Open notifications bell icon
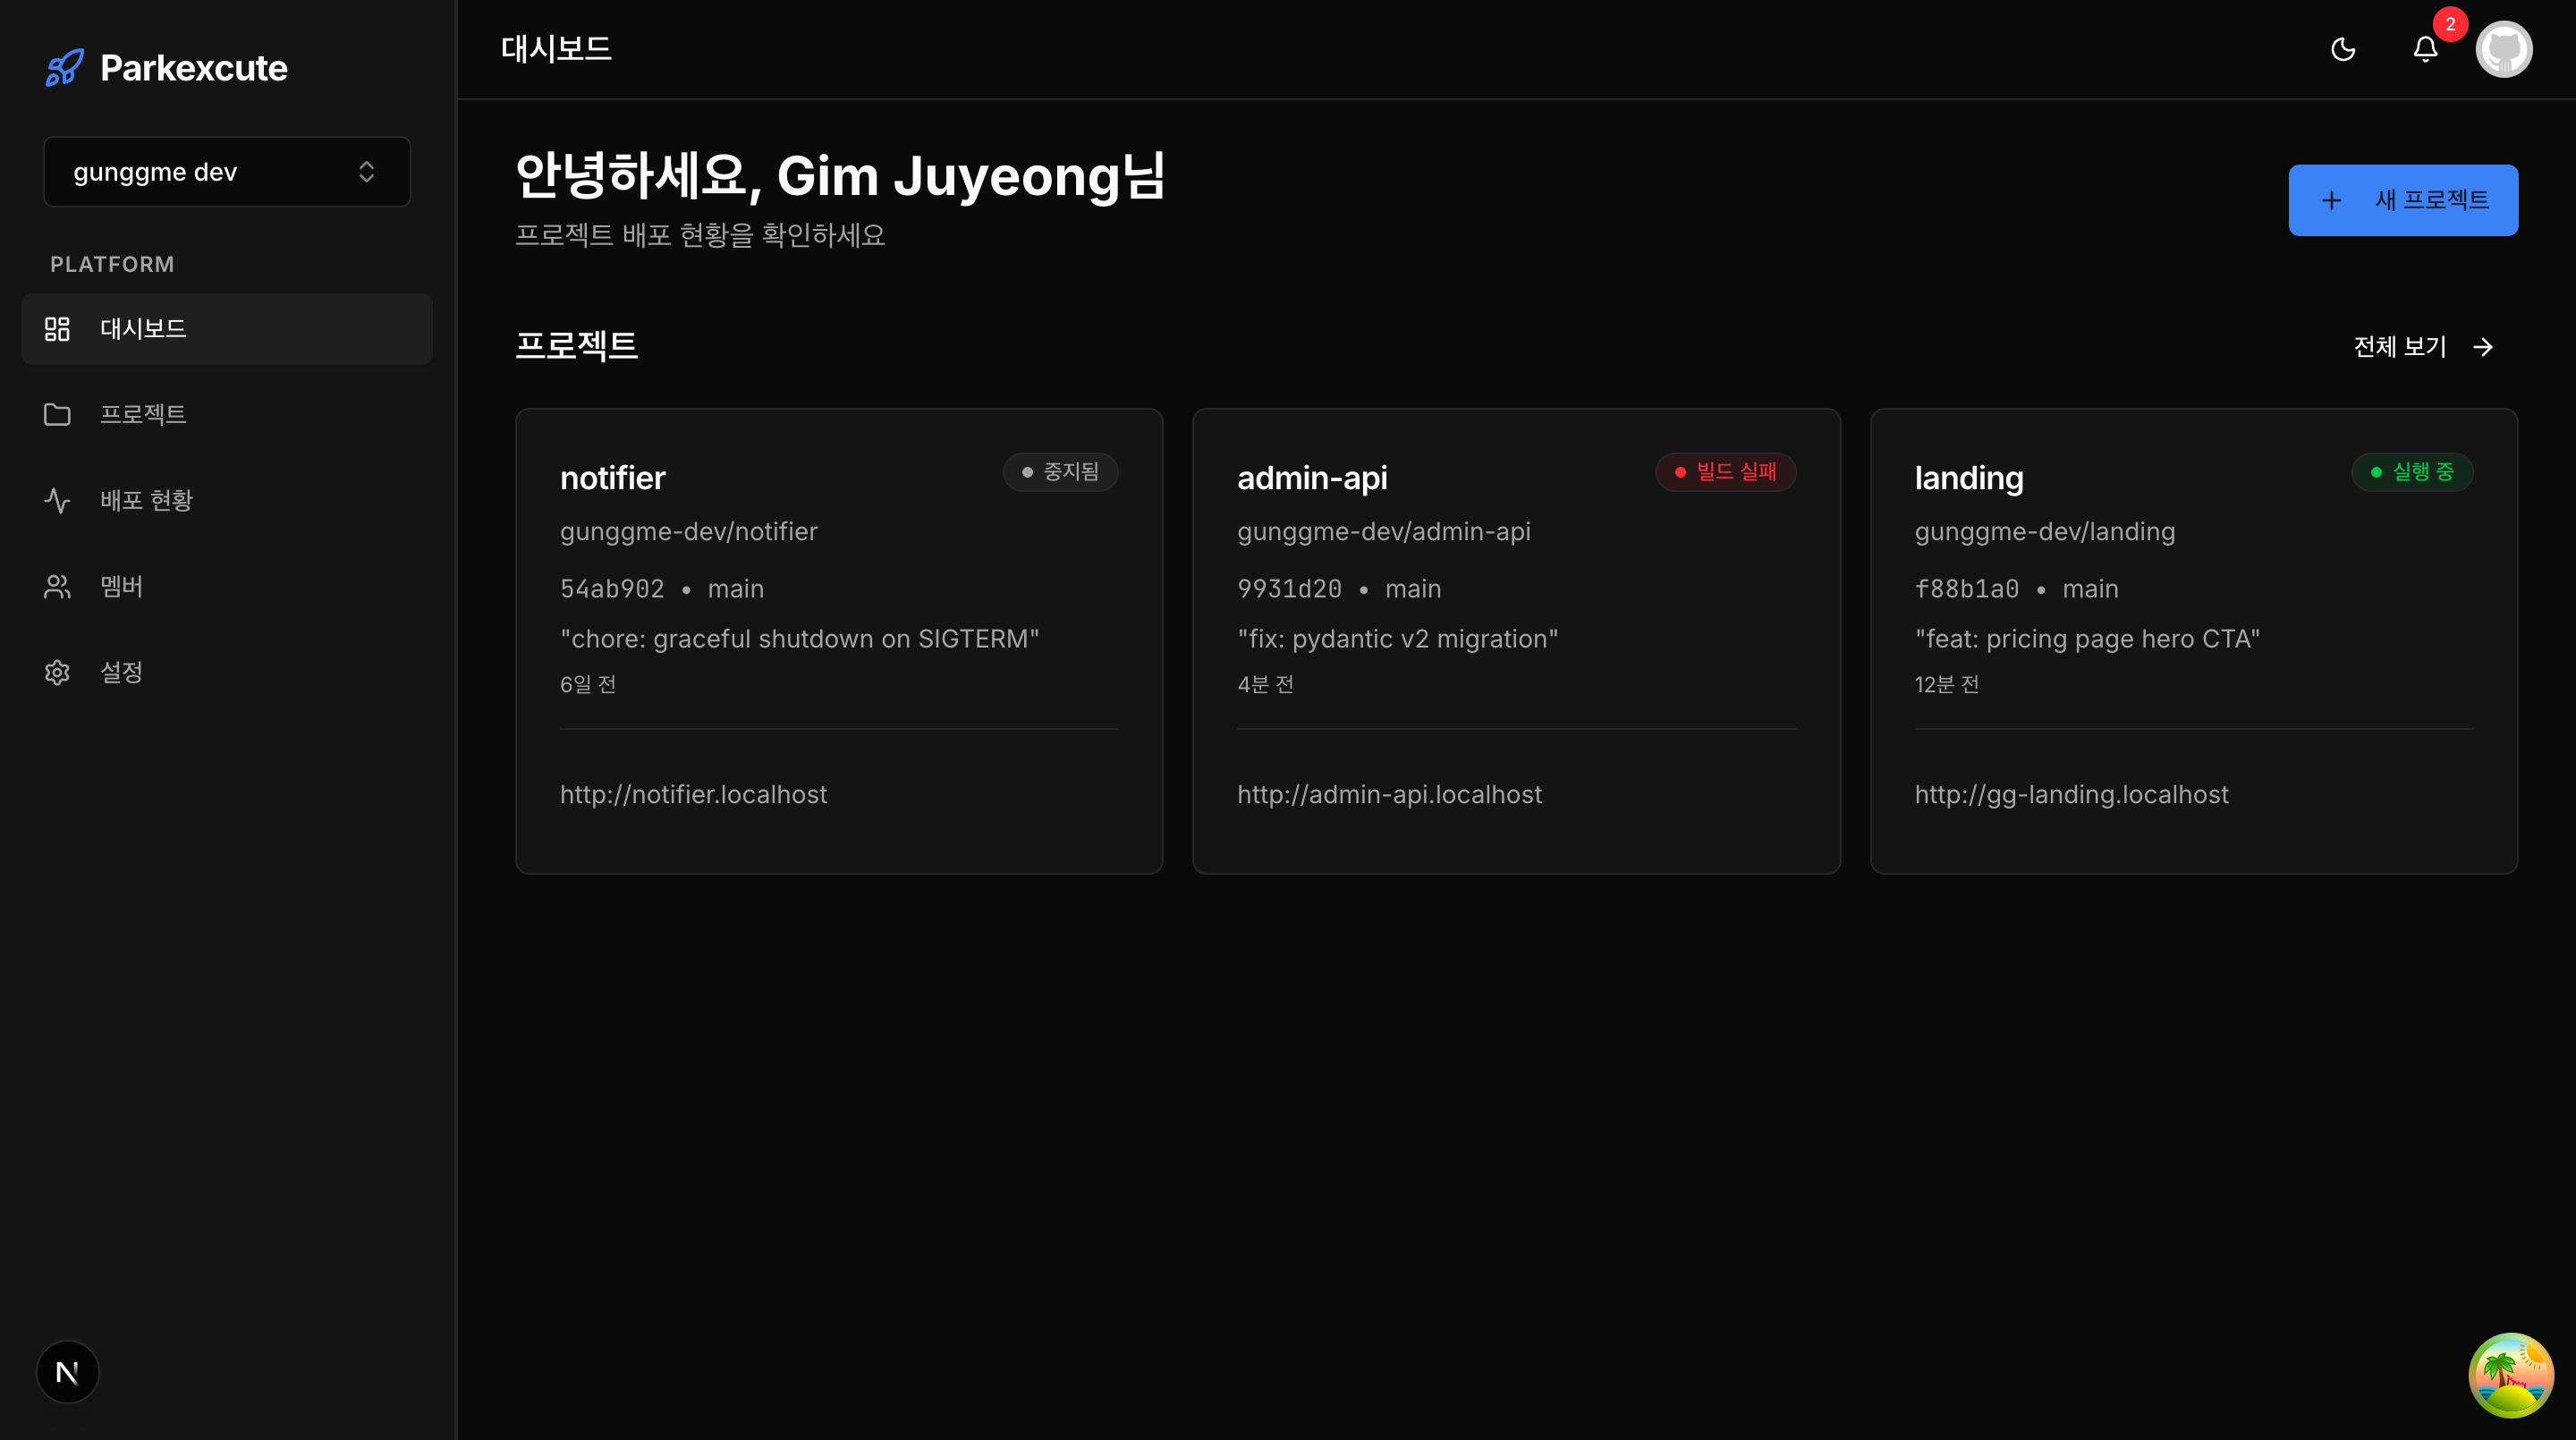Viewport: 2576px width, 1440px height. click(x=2425, y=49)
